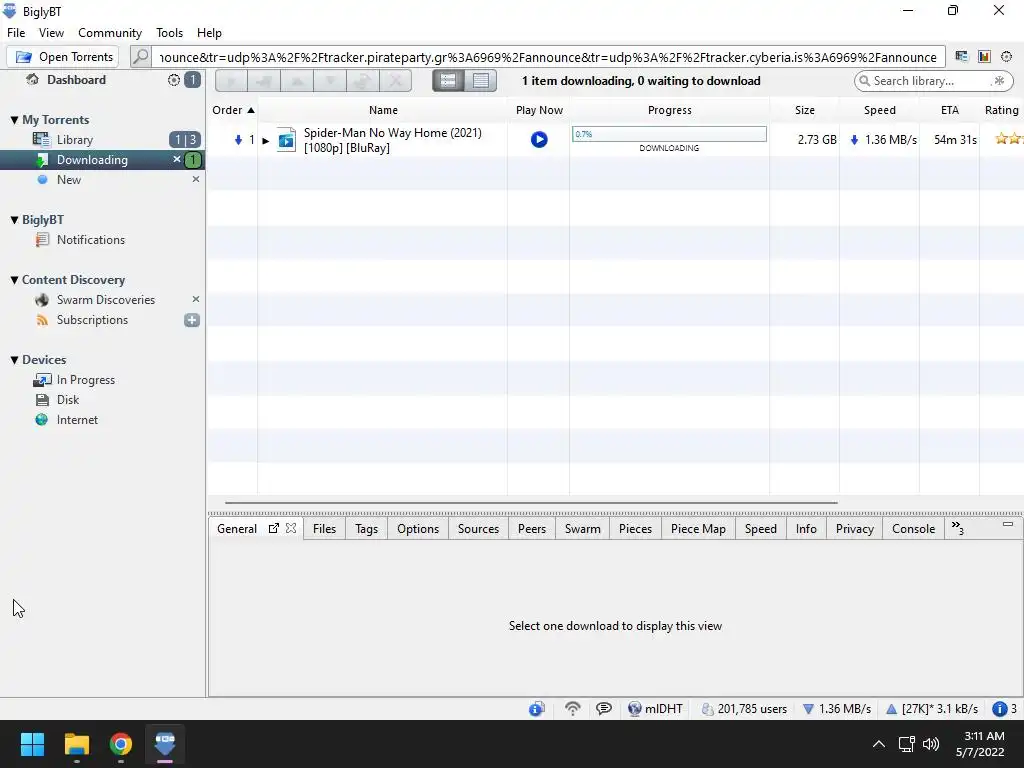Minimize the bottom details panel
The width and height of the screenshot is (1024, 768).
coord(1008,524)
